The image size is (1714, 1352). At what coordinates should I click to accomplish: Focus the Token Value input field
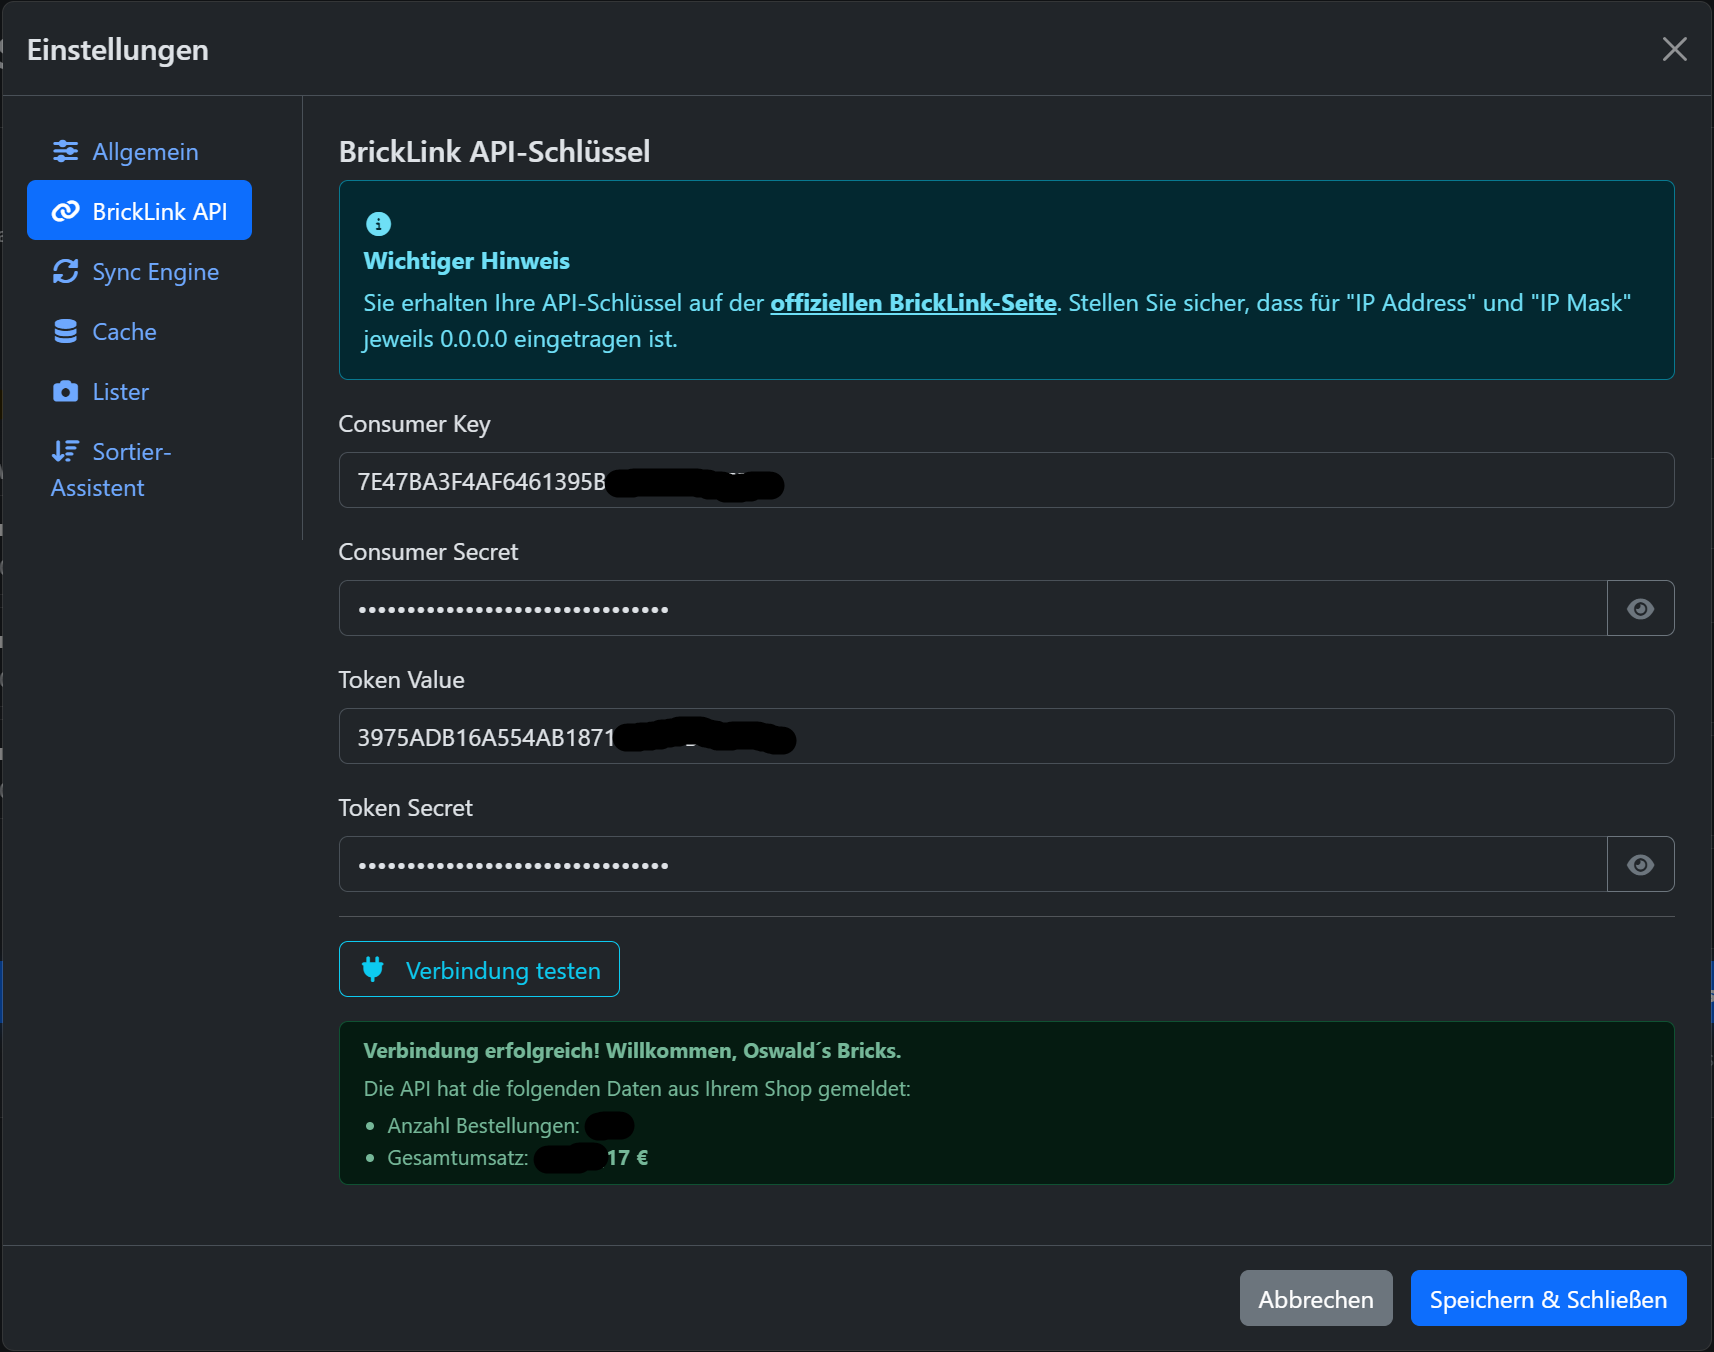1006,736
